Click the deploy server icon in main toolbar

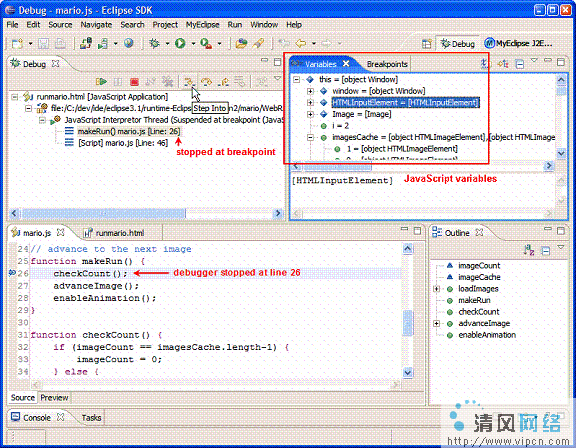(x=86, y=44)
